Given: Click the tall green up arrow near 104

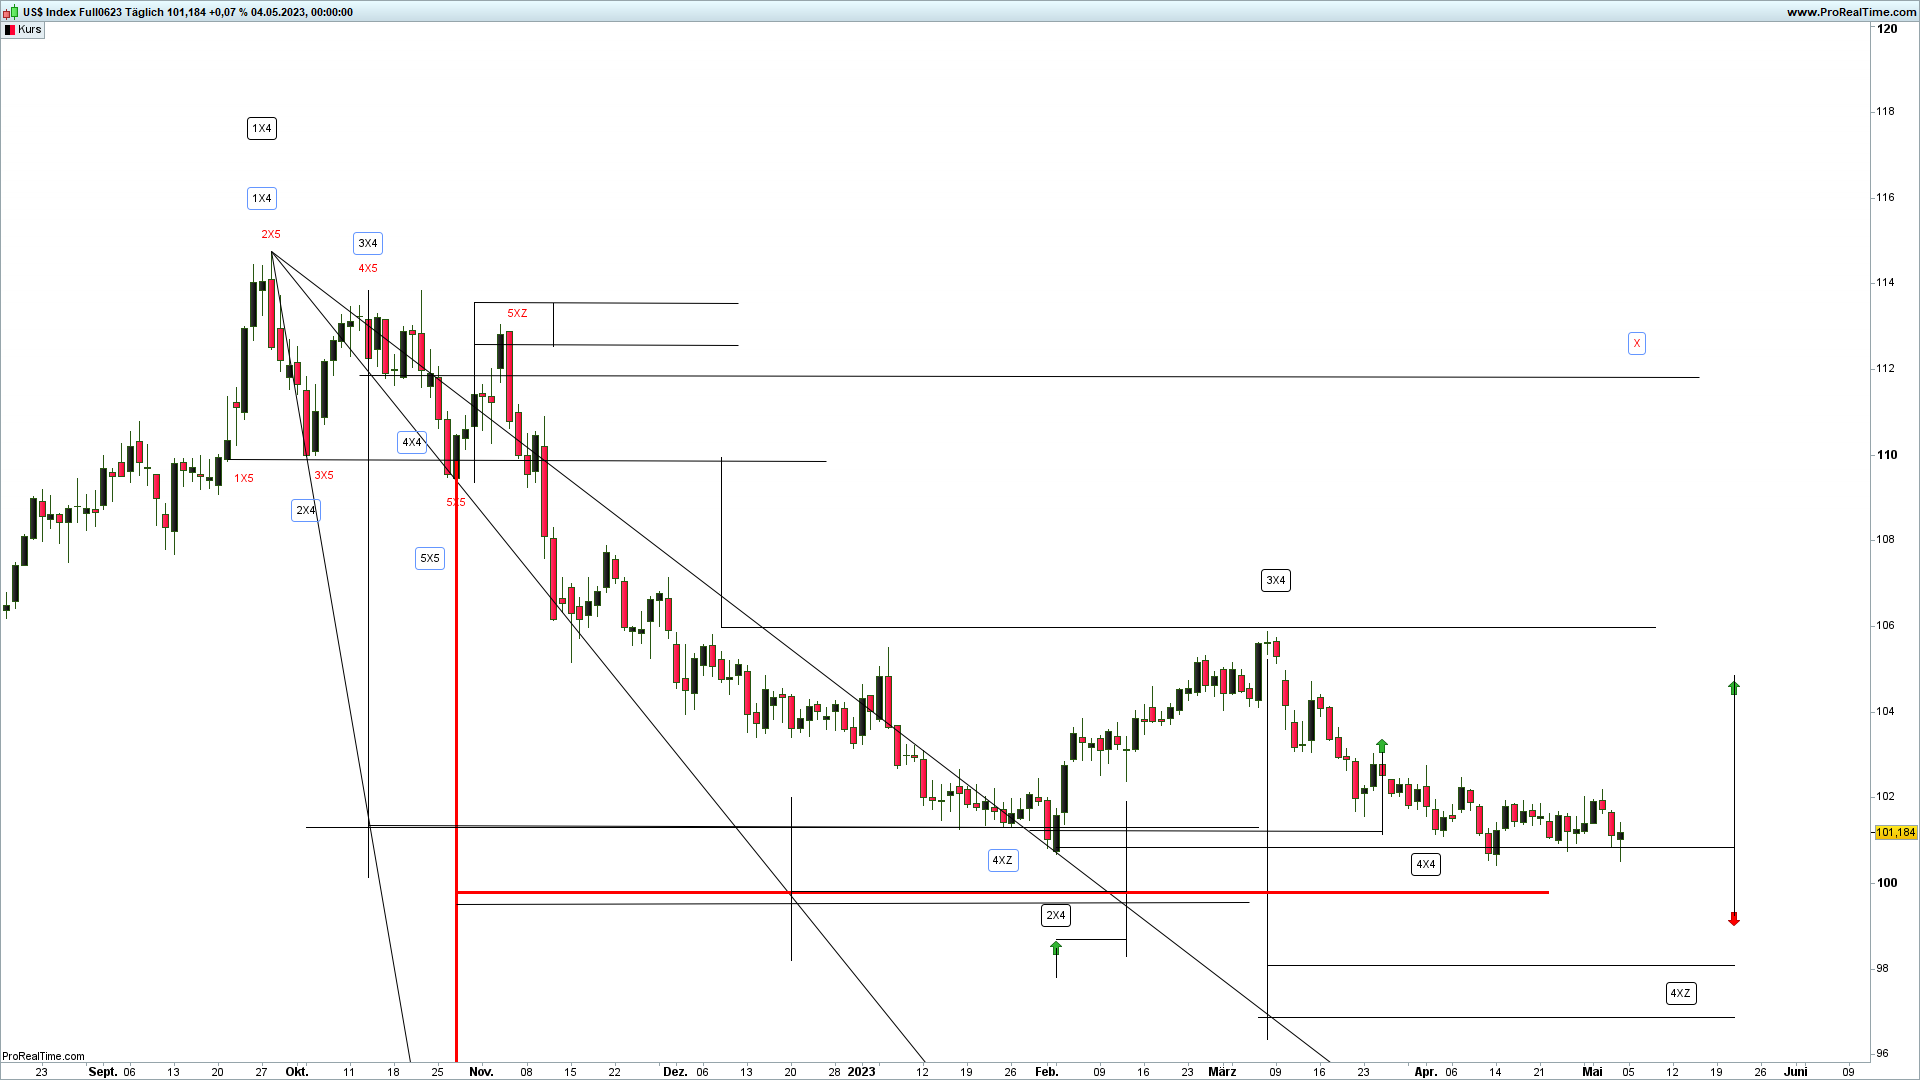Looking at the screenshot, I should [x=1734, y=687].
